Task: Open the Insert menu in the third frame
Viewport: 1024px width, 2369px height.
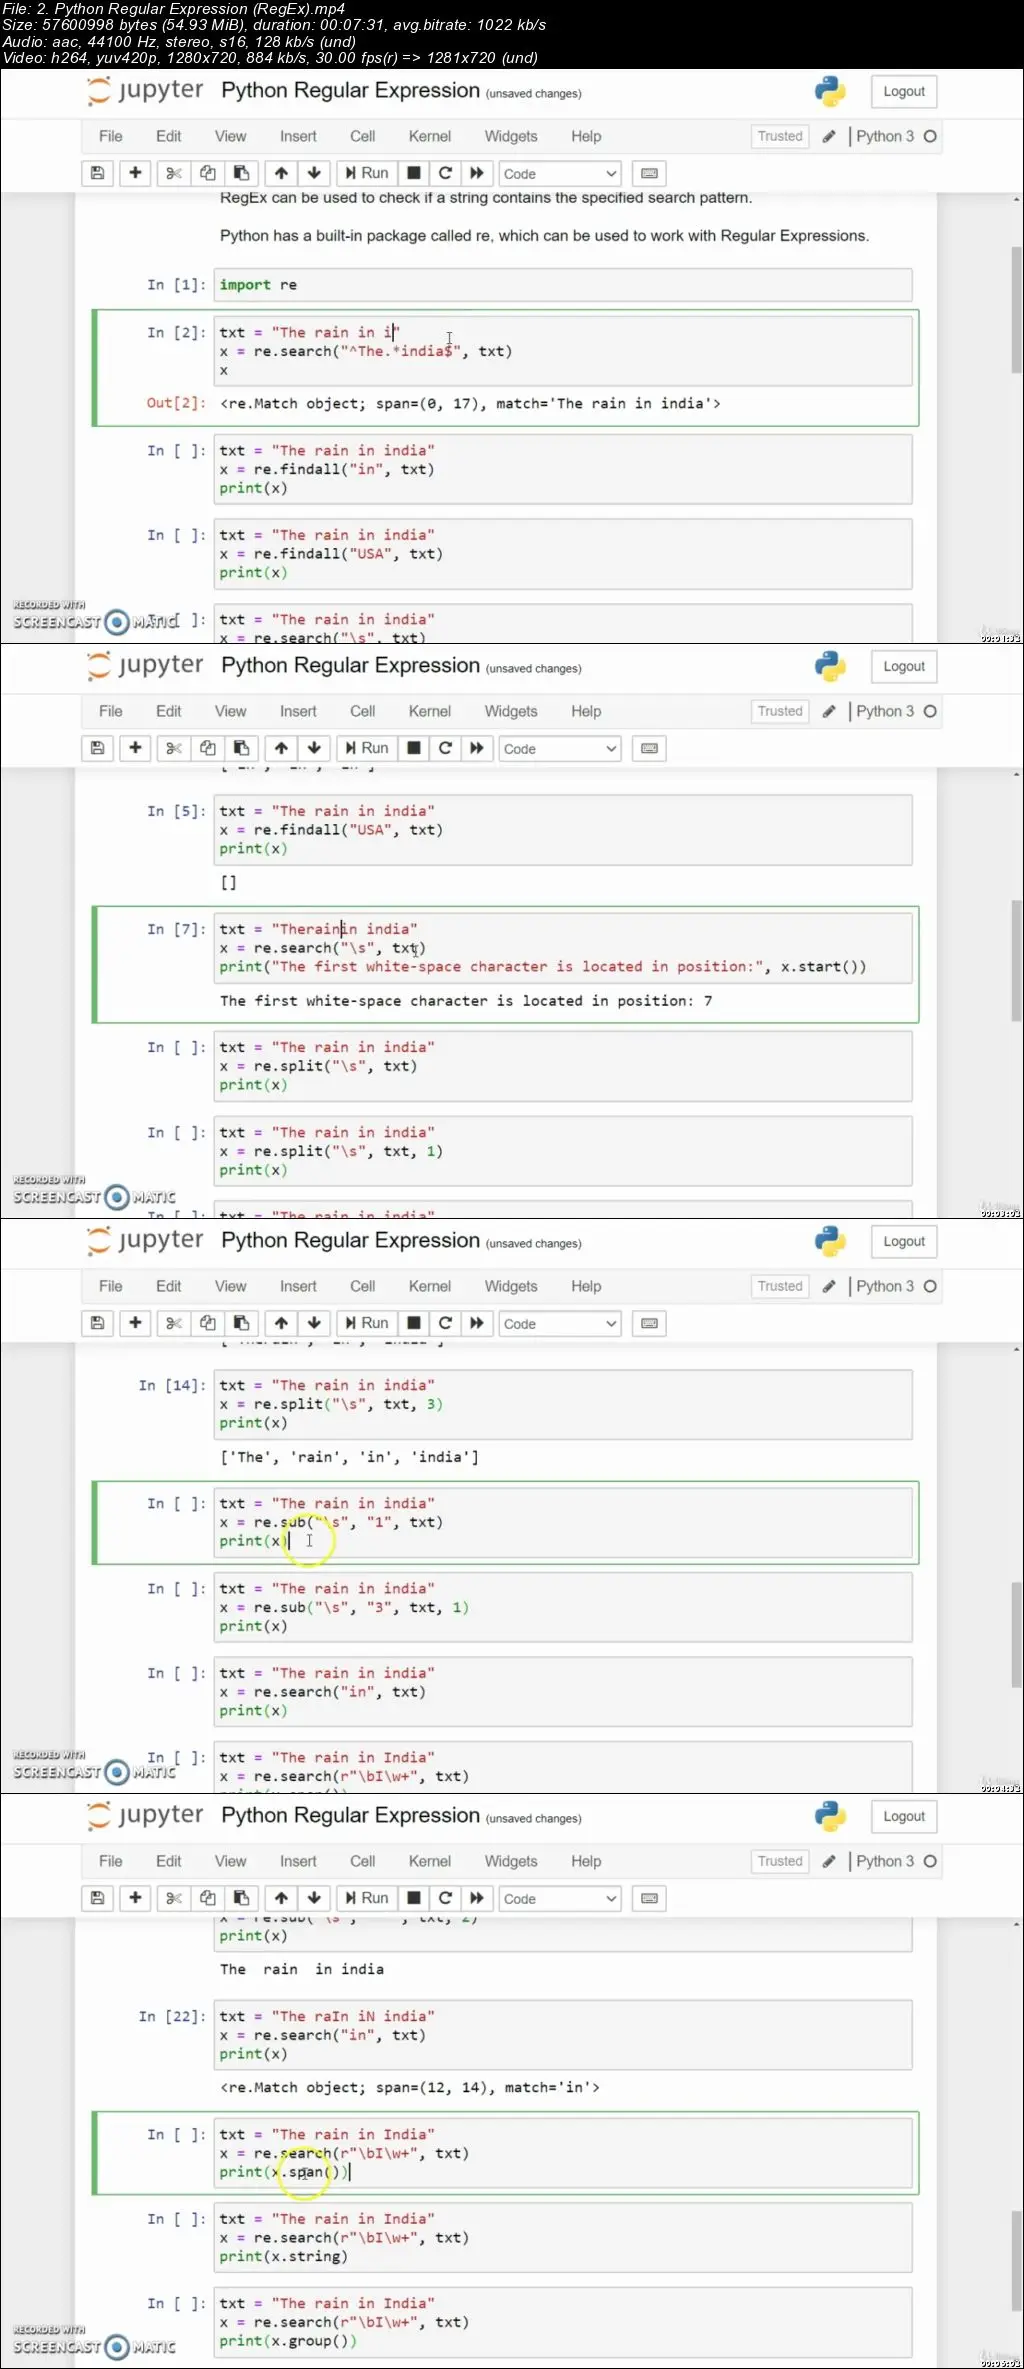Action: (298, 1286)
